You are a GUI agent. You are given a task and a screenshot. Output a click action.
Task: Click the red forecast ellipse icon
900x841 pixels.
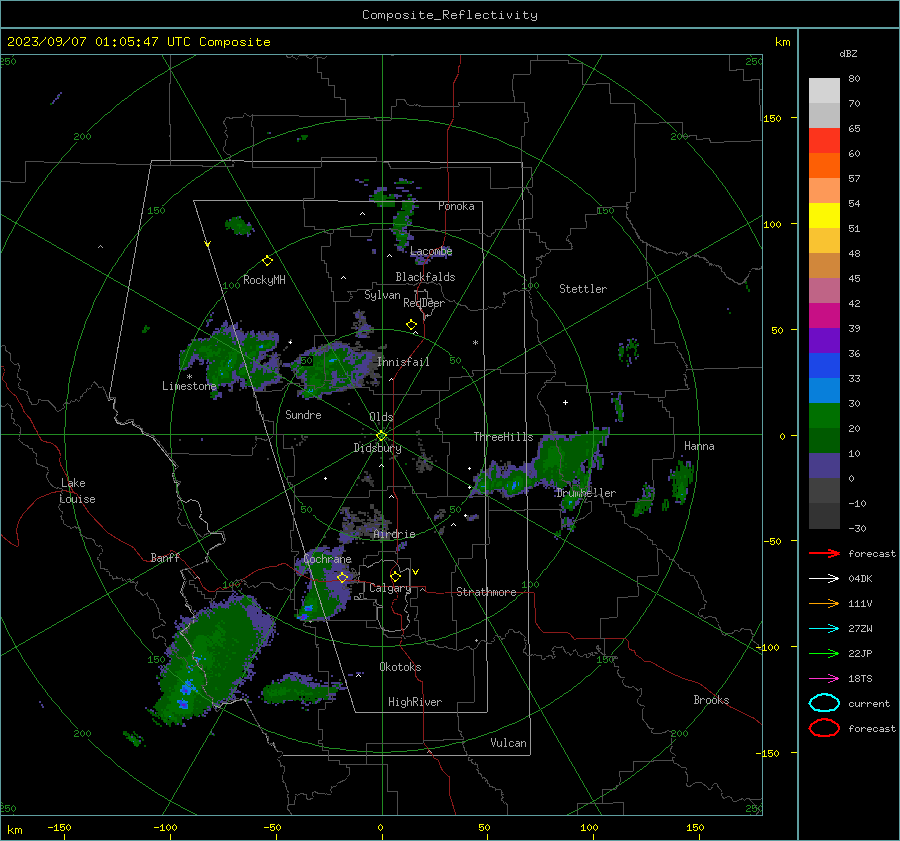click(824, 728)
